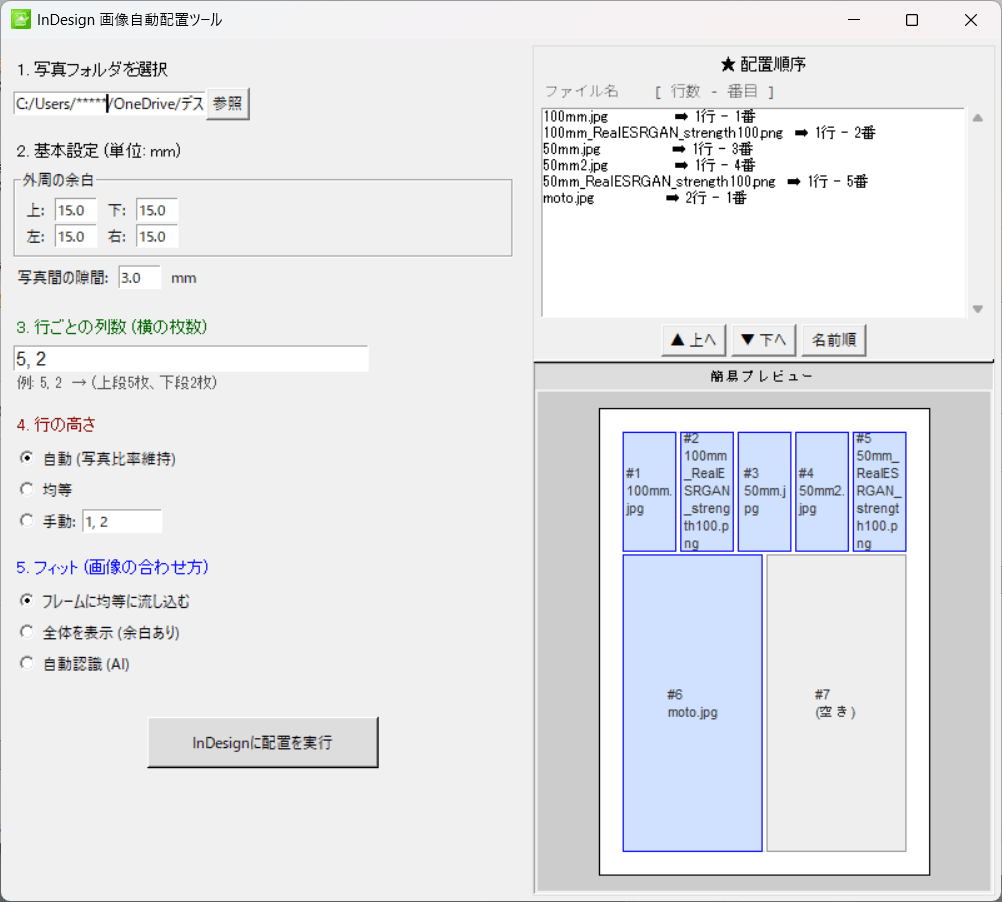The height and width of the screenshot is (902, 1002).
Task: Move item down with ▼下へ button
Action: point(764,340)
